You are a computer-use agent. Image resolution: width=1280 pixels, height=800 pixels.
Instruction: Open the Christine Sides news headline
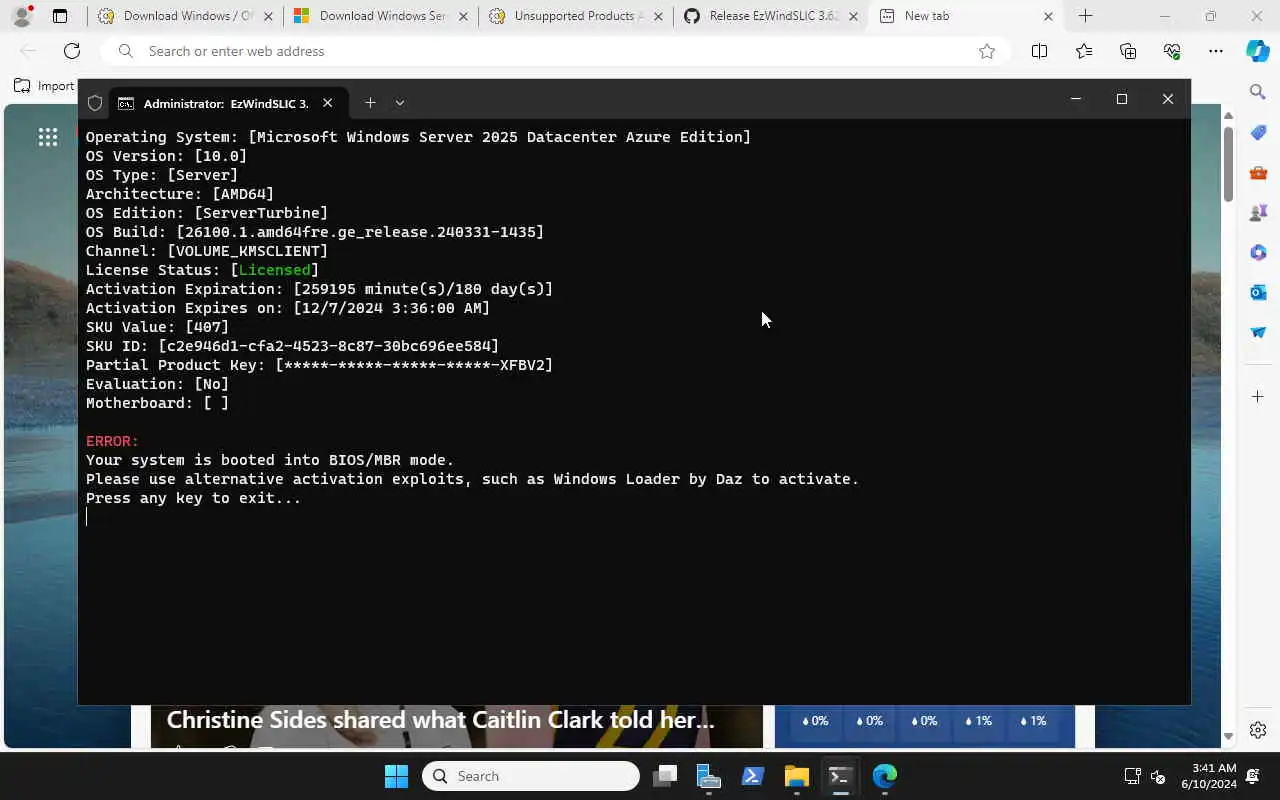(440, 720)
